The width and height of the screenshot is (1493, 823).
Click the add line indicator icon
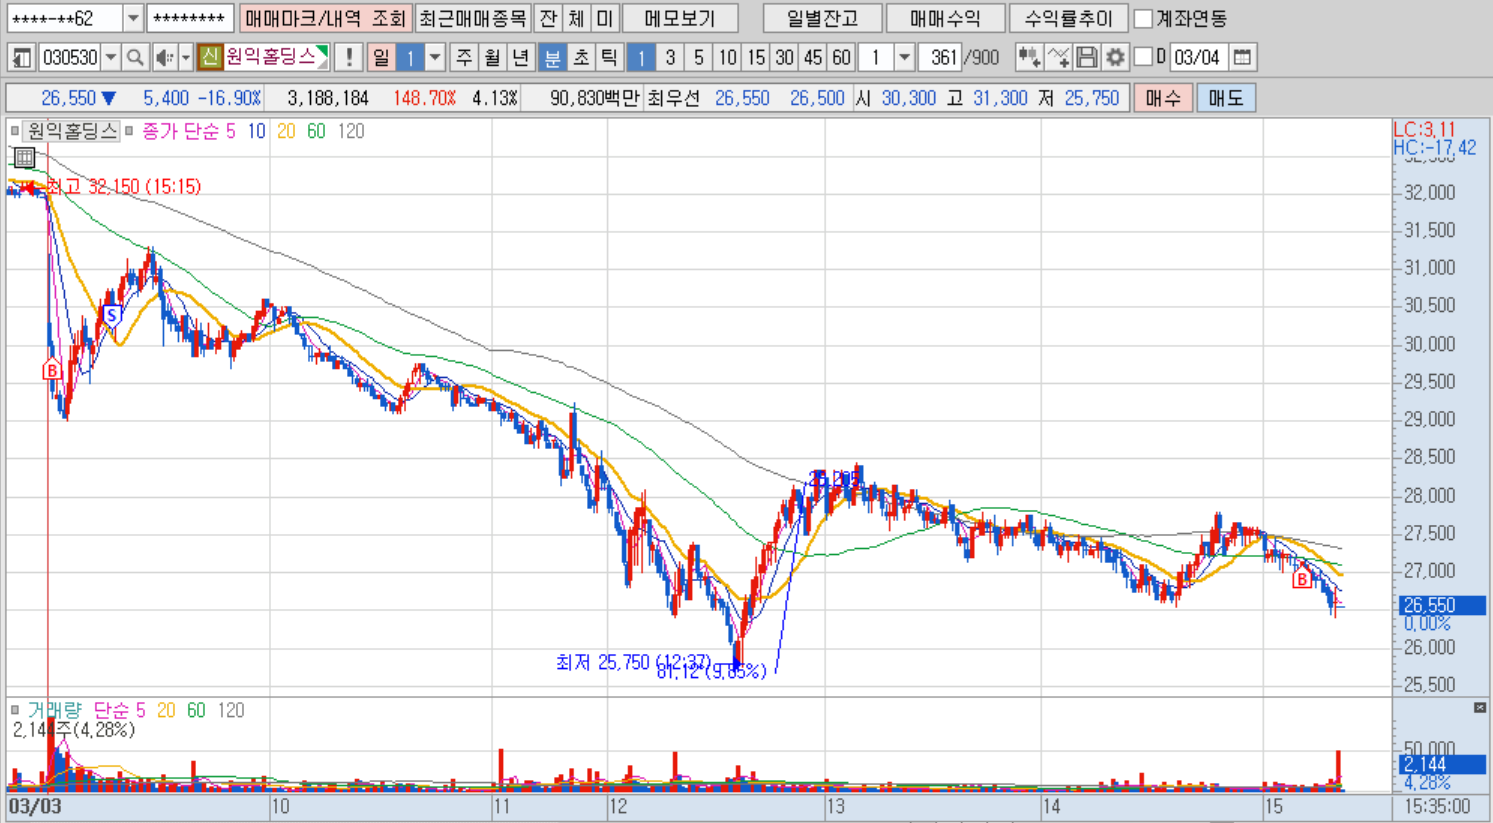click(1058, 58)
